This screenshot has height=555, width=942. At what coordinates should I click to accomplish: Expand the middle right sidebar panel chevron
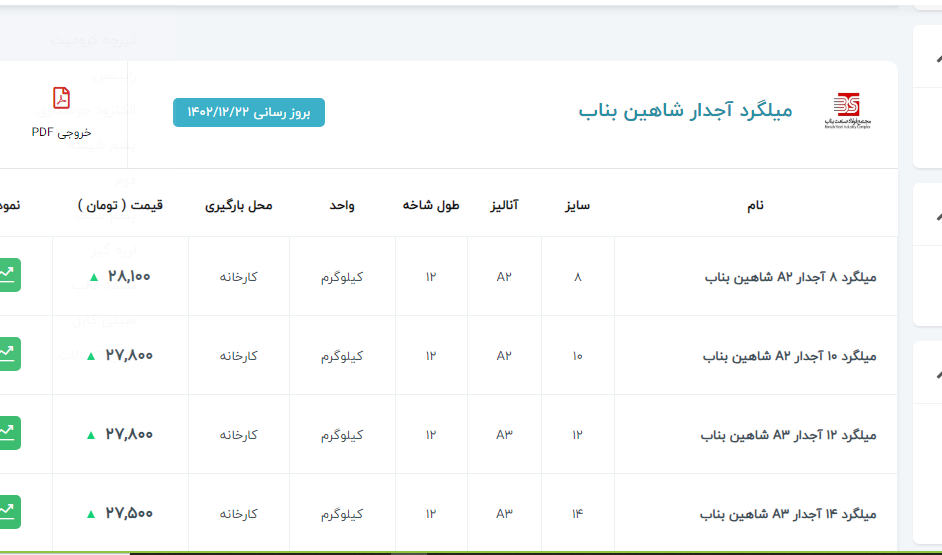(936, 218)
